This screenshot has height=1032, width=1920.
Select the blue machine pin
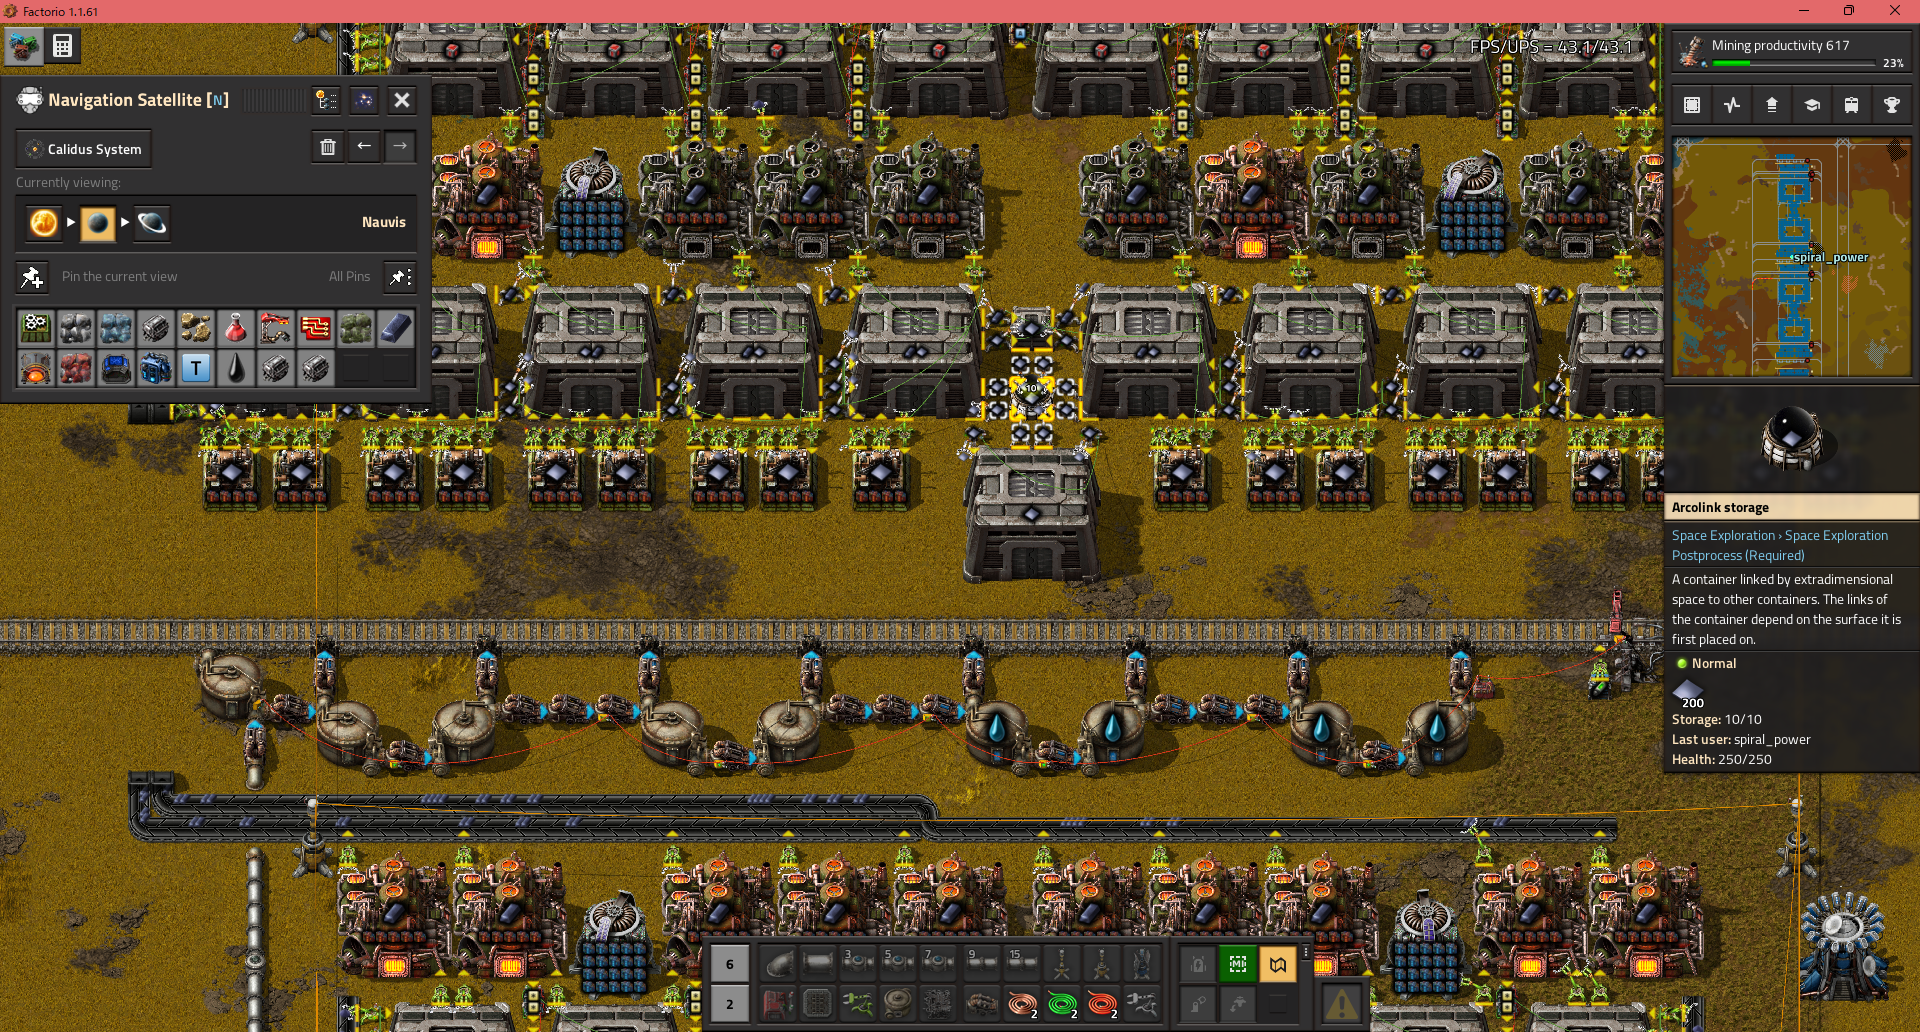click(156, 368)
